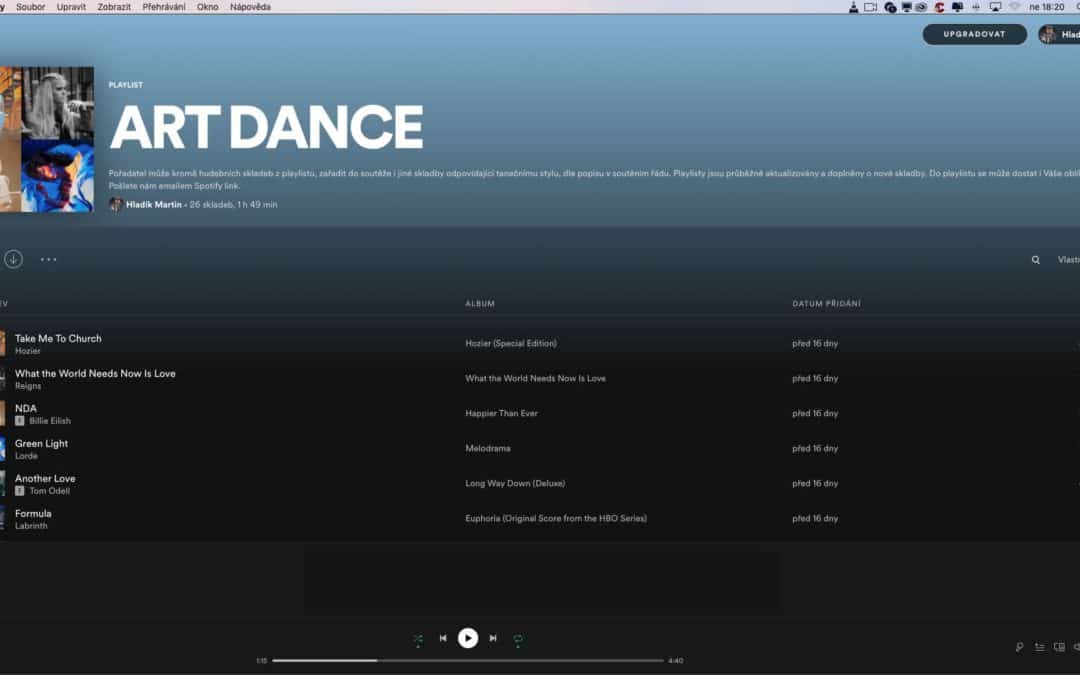This screenshot has width=1080, height=675.
Task: Open the Hladík Martin profile link
Action: [x=155, y=204]
